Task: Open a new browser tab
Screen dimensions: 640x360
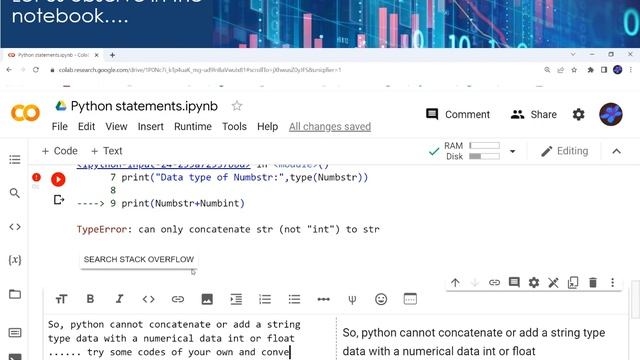Action: [x=112, y=55]
